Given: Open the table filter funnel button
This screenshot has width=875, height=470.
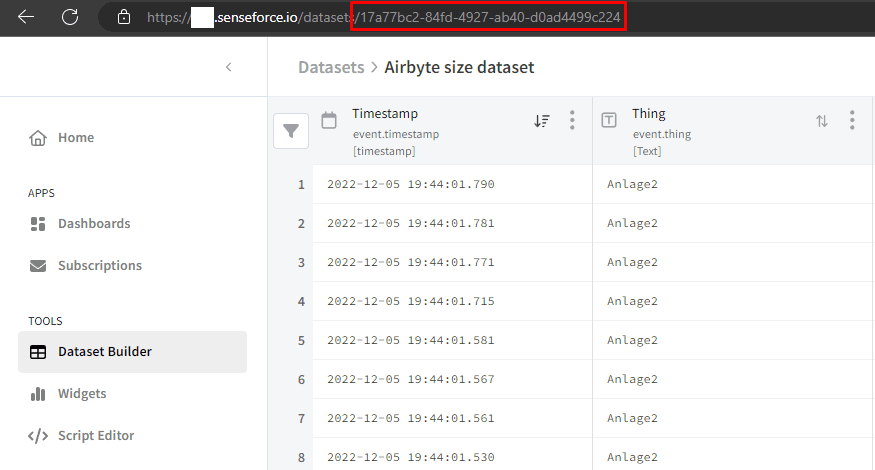Looking at the screenshot, I should pos(291,131).
